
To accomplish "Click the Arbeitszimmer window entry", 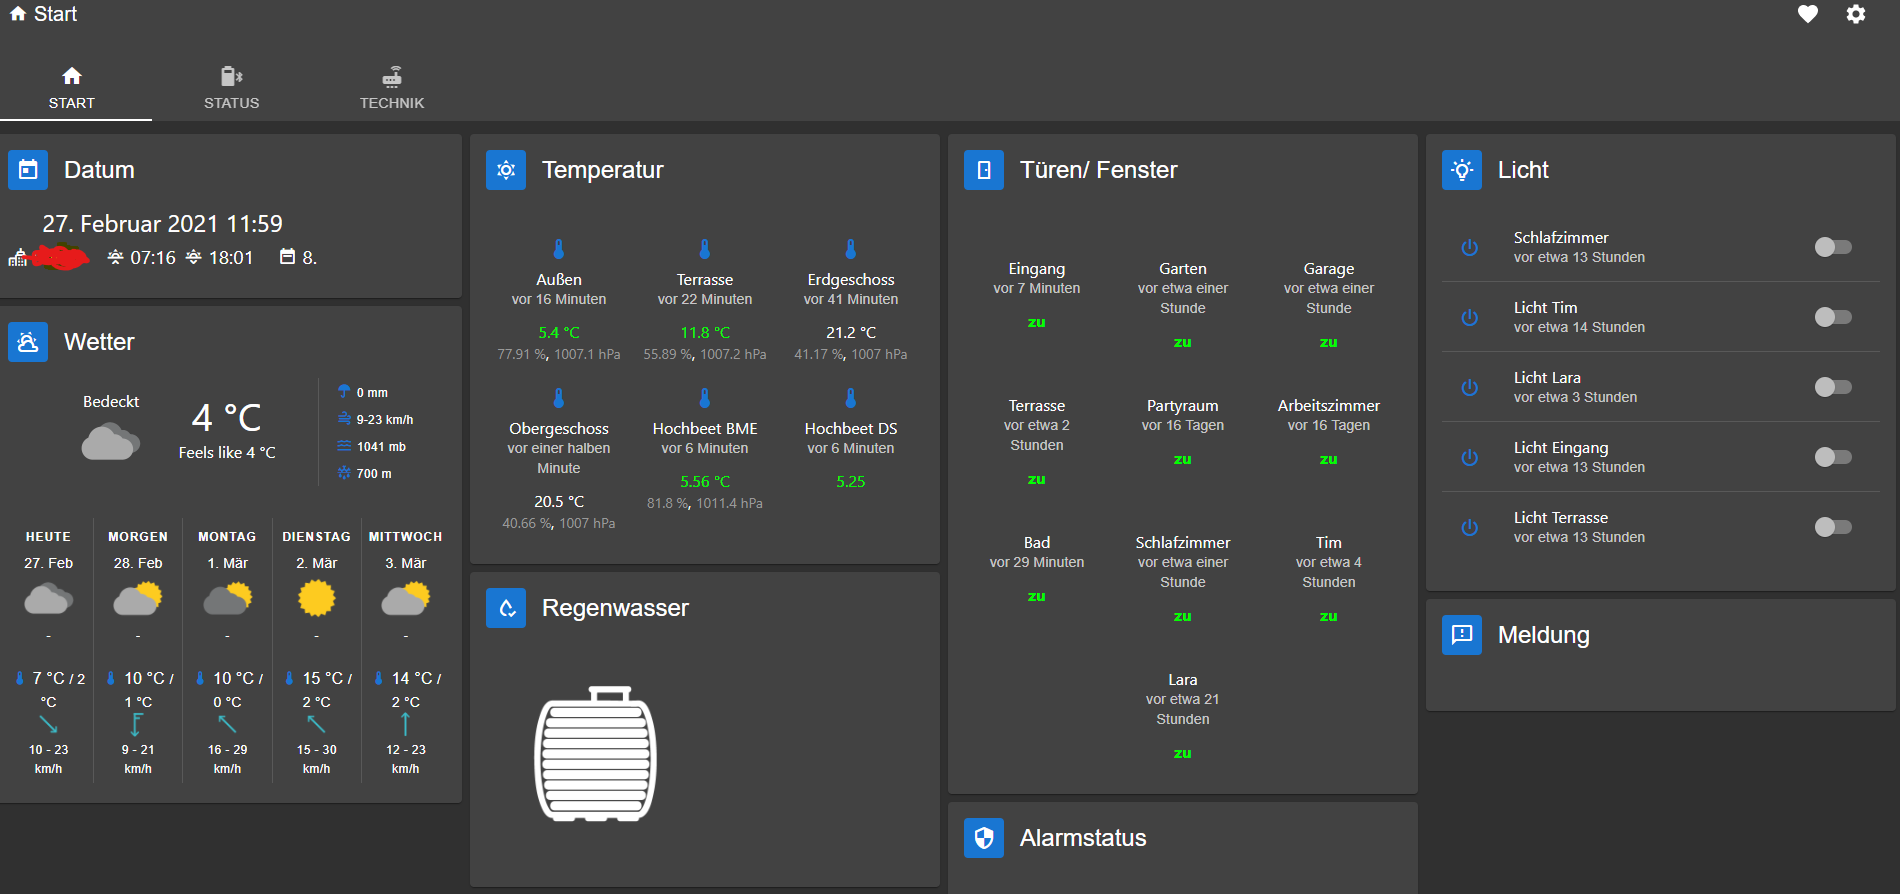I will pos(1329,431).
